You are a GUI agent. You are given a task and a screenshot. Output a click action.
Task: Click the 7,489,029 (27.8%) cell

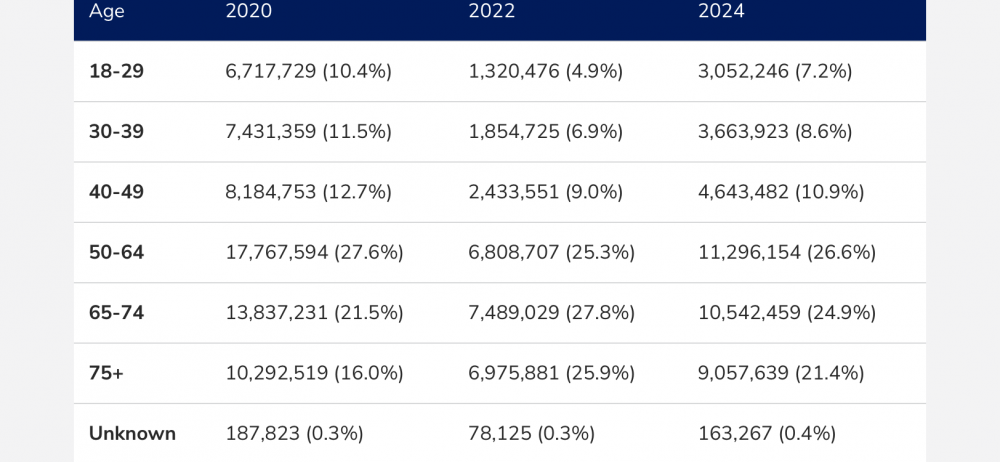[x=551, y=313]
